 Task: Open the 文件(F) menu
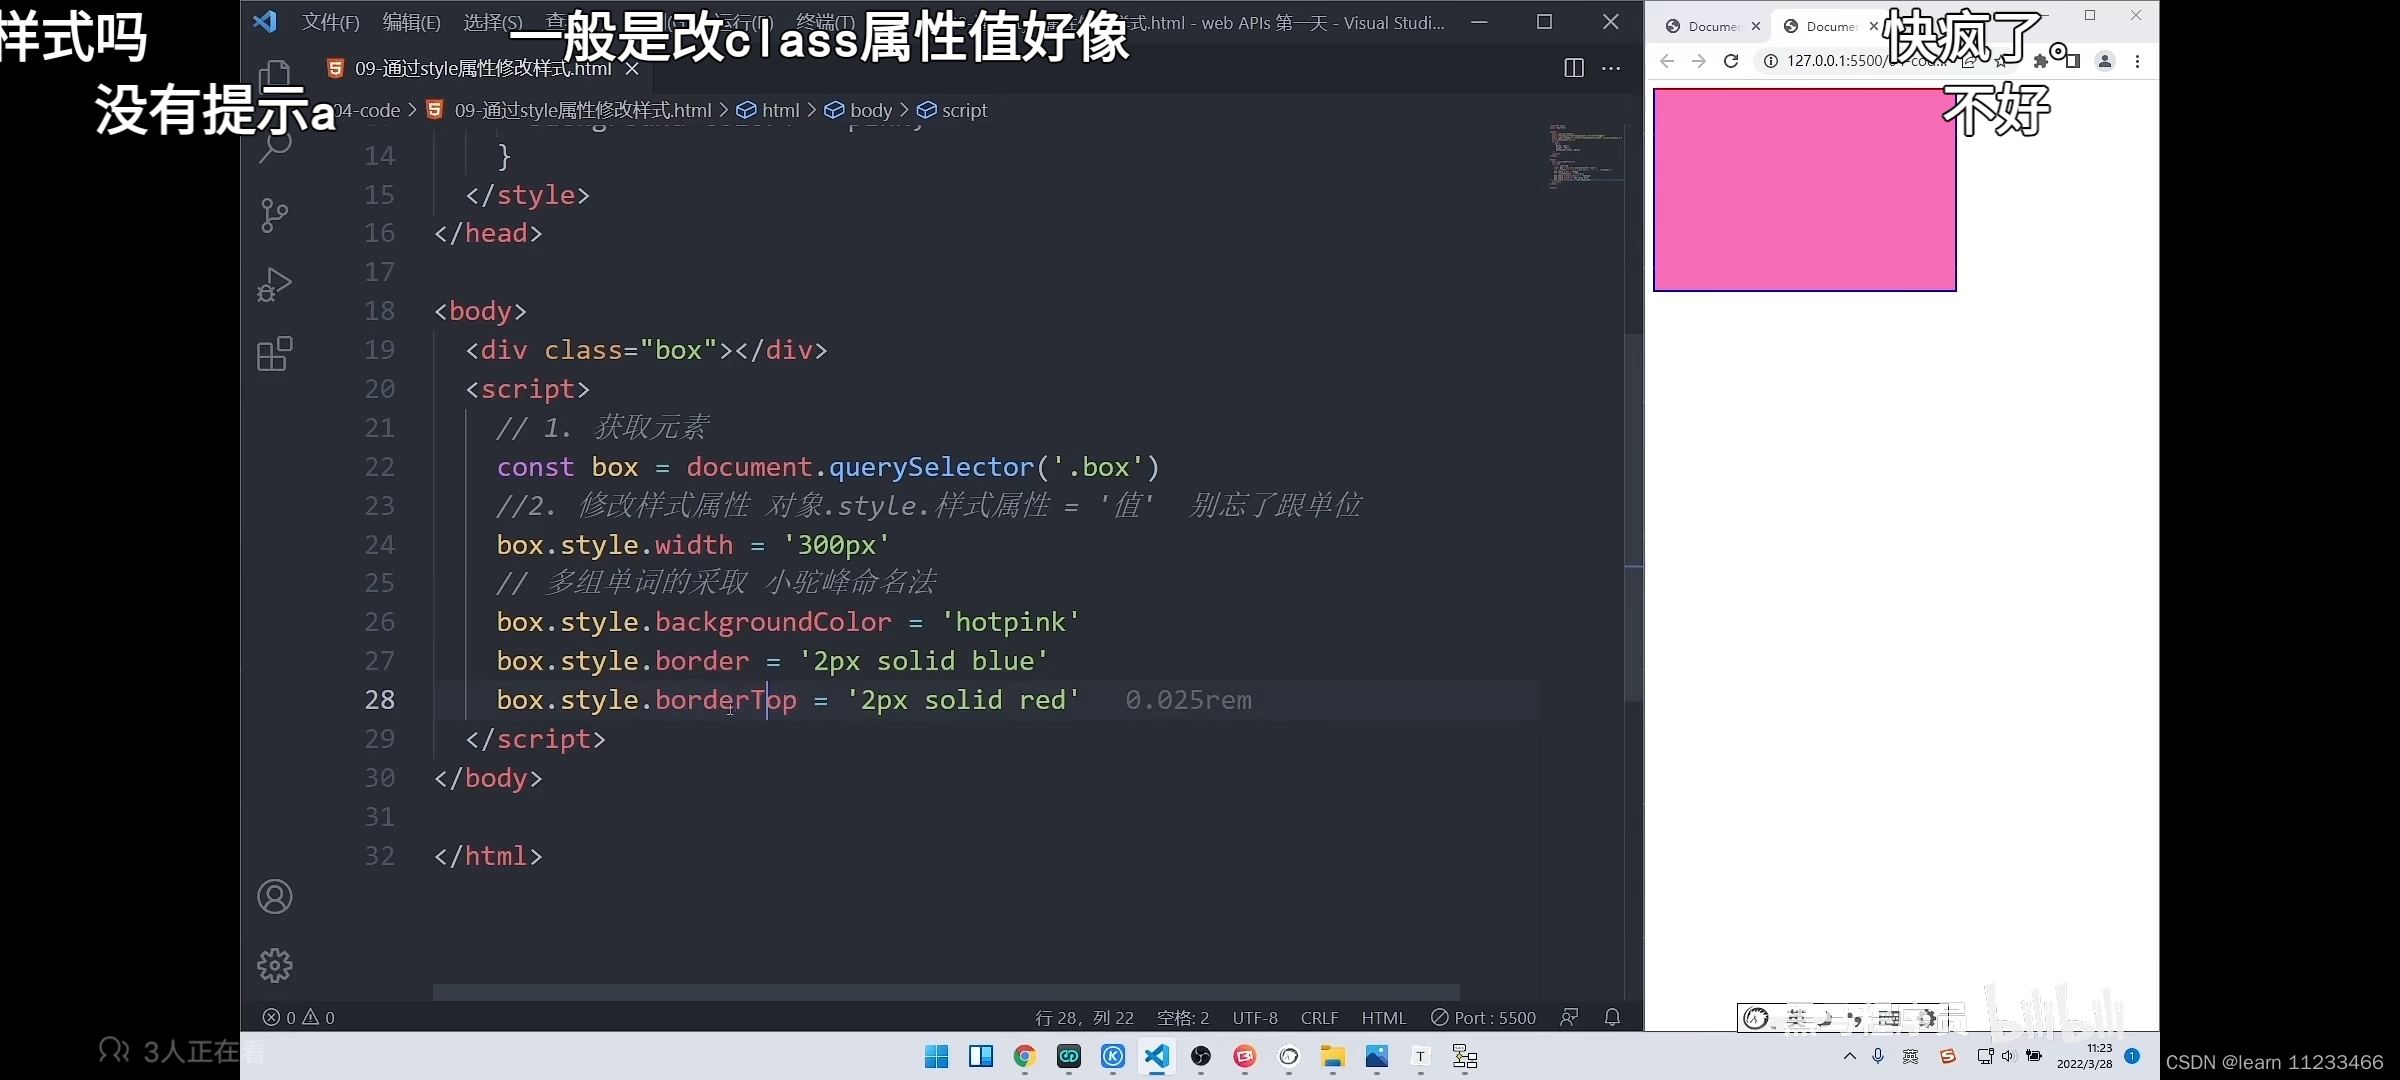(330, 22)
